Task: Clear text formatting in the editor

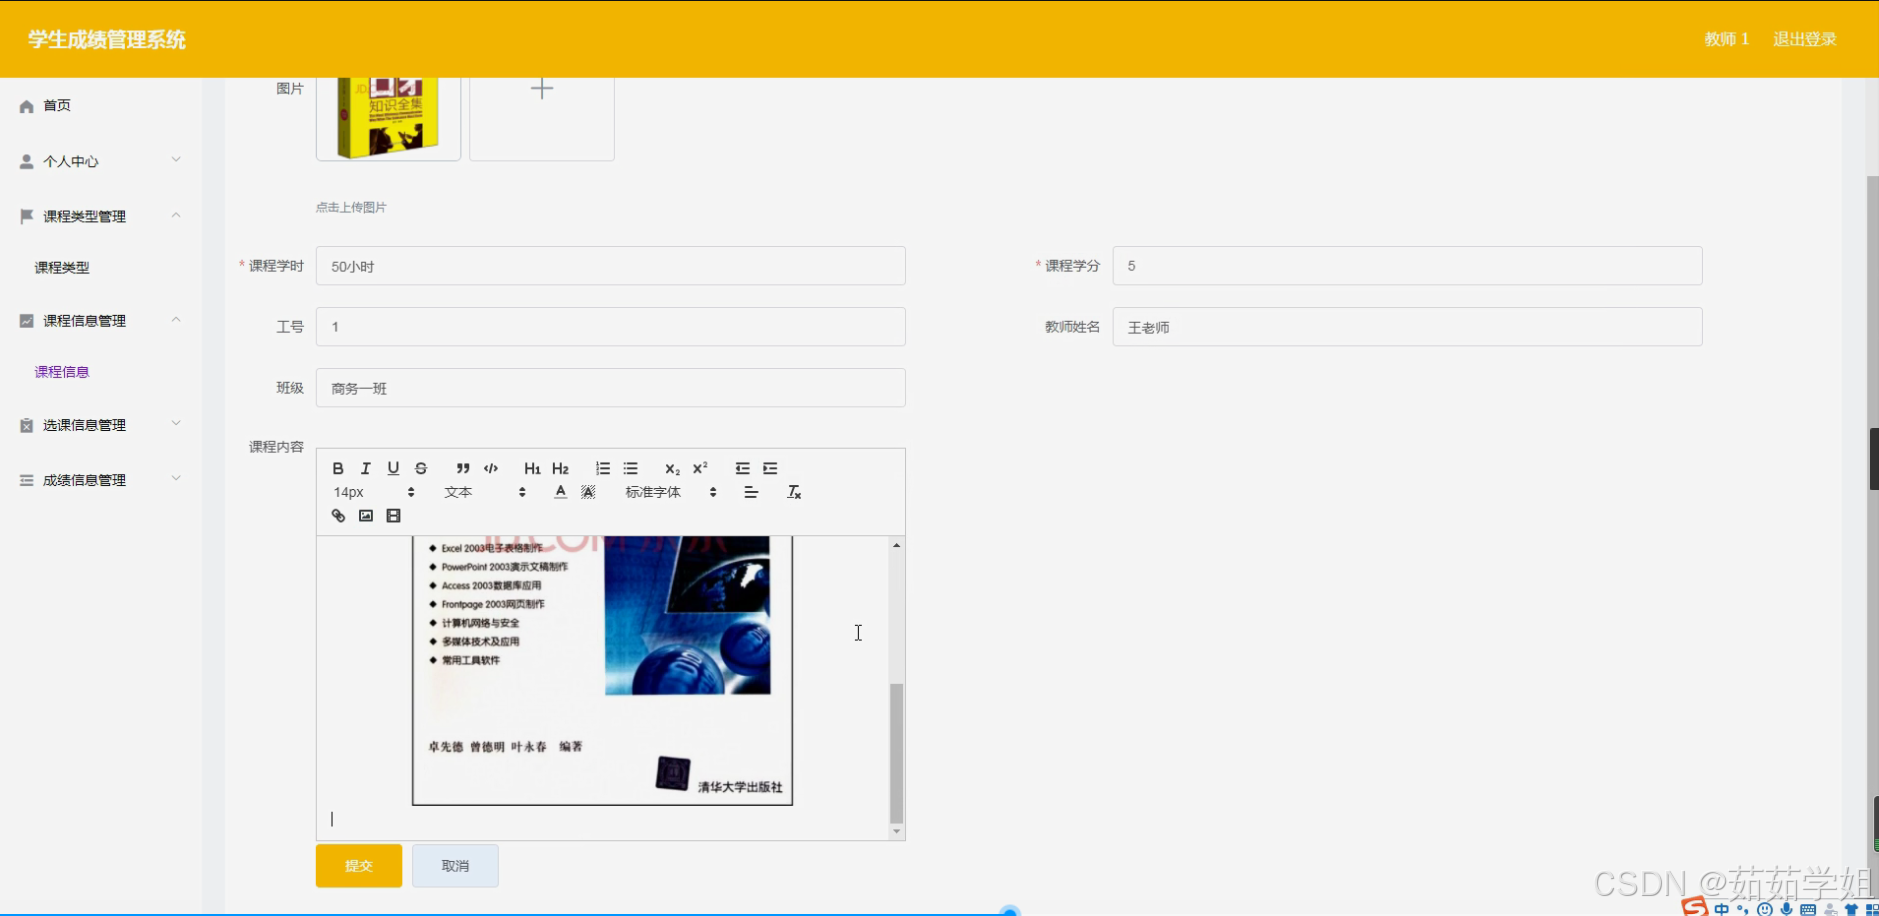Action: point(794,492)
